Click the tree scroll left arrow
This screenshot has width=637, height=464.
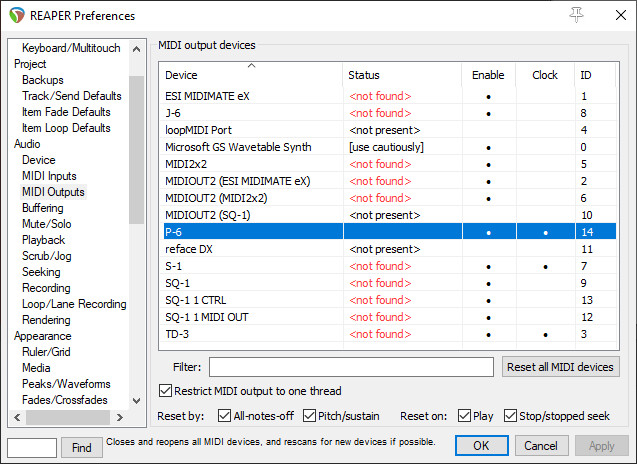(x=17, y=417)
